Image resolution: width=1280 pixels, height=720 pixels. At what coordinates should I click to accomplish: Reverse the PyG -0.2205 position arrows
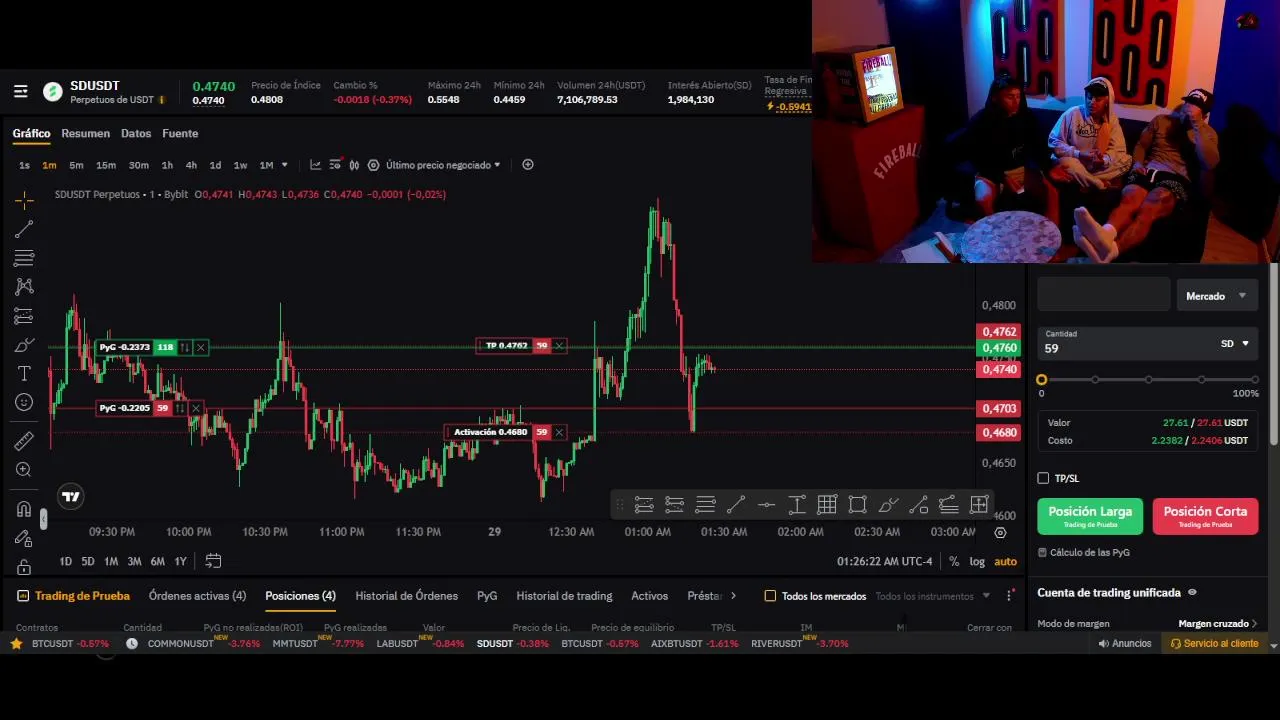(x=180, y=409)
